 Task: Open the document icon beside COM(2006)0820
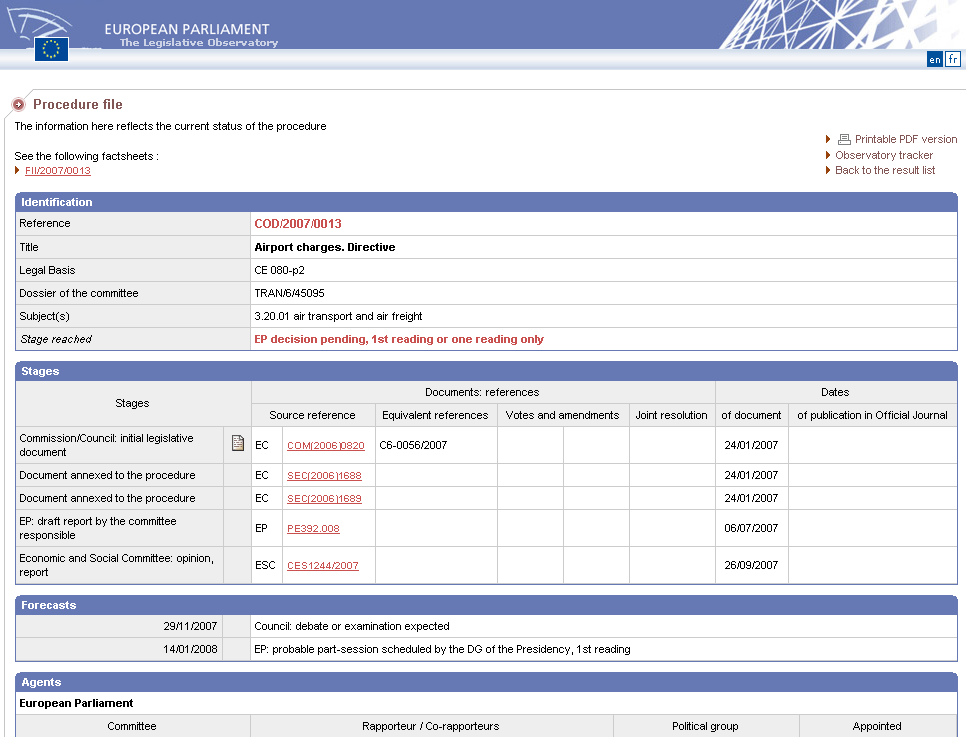point(237,442)
